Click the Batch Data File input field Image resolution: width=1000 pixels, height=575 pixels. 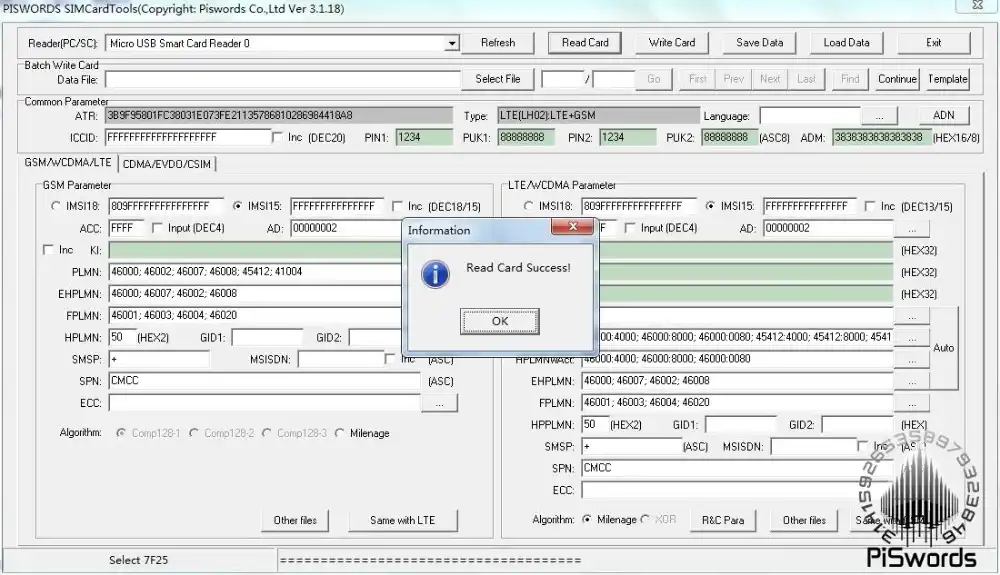283,80
